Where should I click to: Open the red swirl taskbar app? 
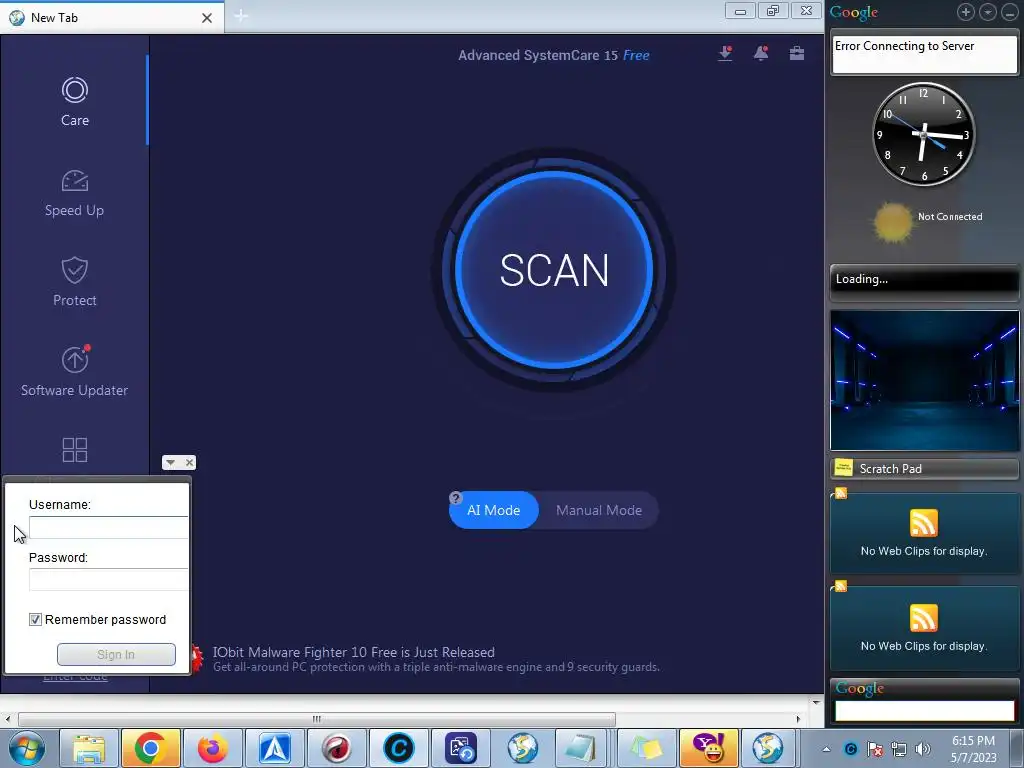point(336,748)
